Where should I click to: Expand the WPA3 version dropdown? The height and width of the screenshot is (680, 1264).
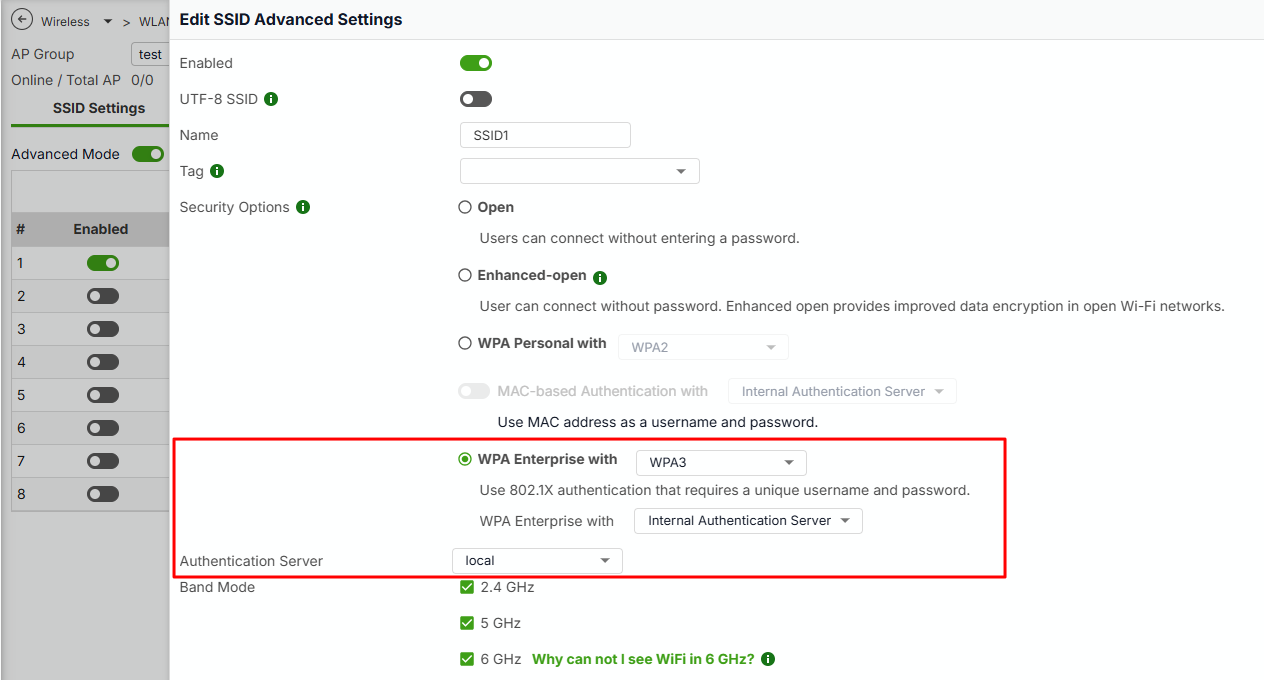tap(721, 463)
